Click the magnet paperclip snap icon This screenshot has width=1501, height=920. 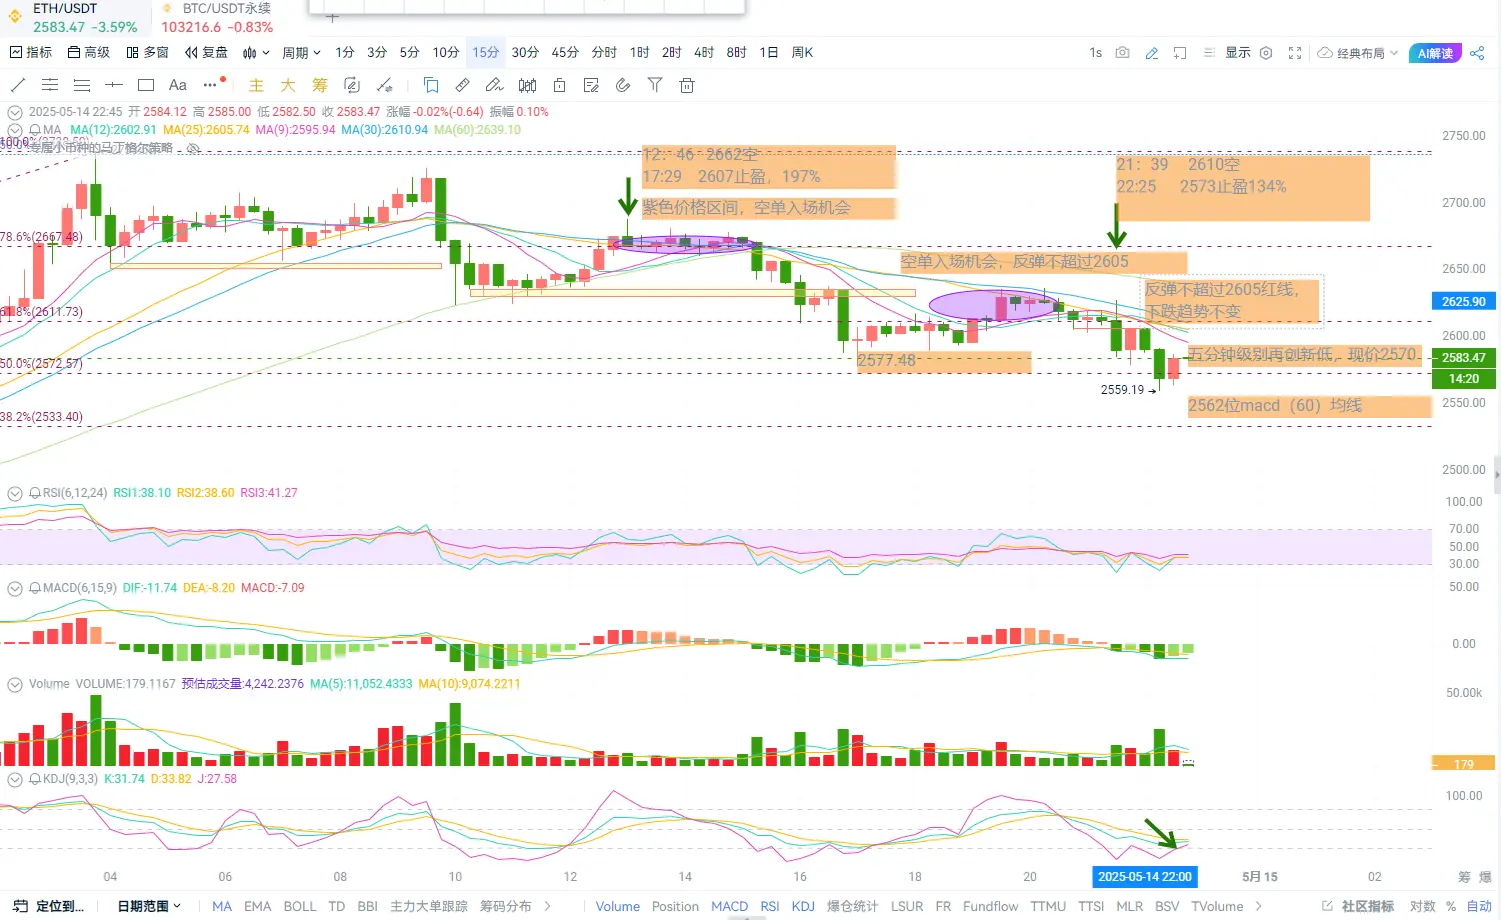click(623, 85)
